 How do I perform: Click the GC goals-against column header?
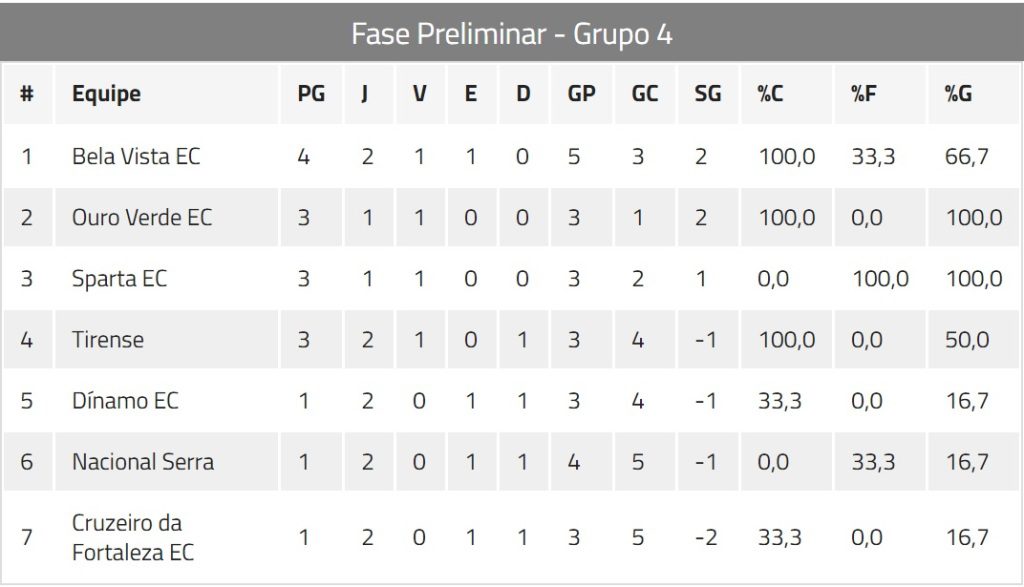[645, 94]
